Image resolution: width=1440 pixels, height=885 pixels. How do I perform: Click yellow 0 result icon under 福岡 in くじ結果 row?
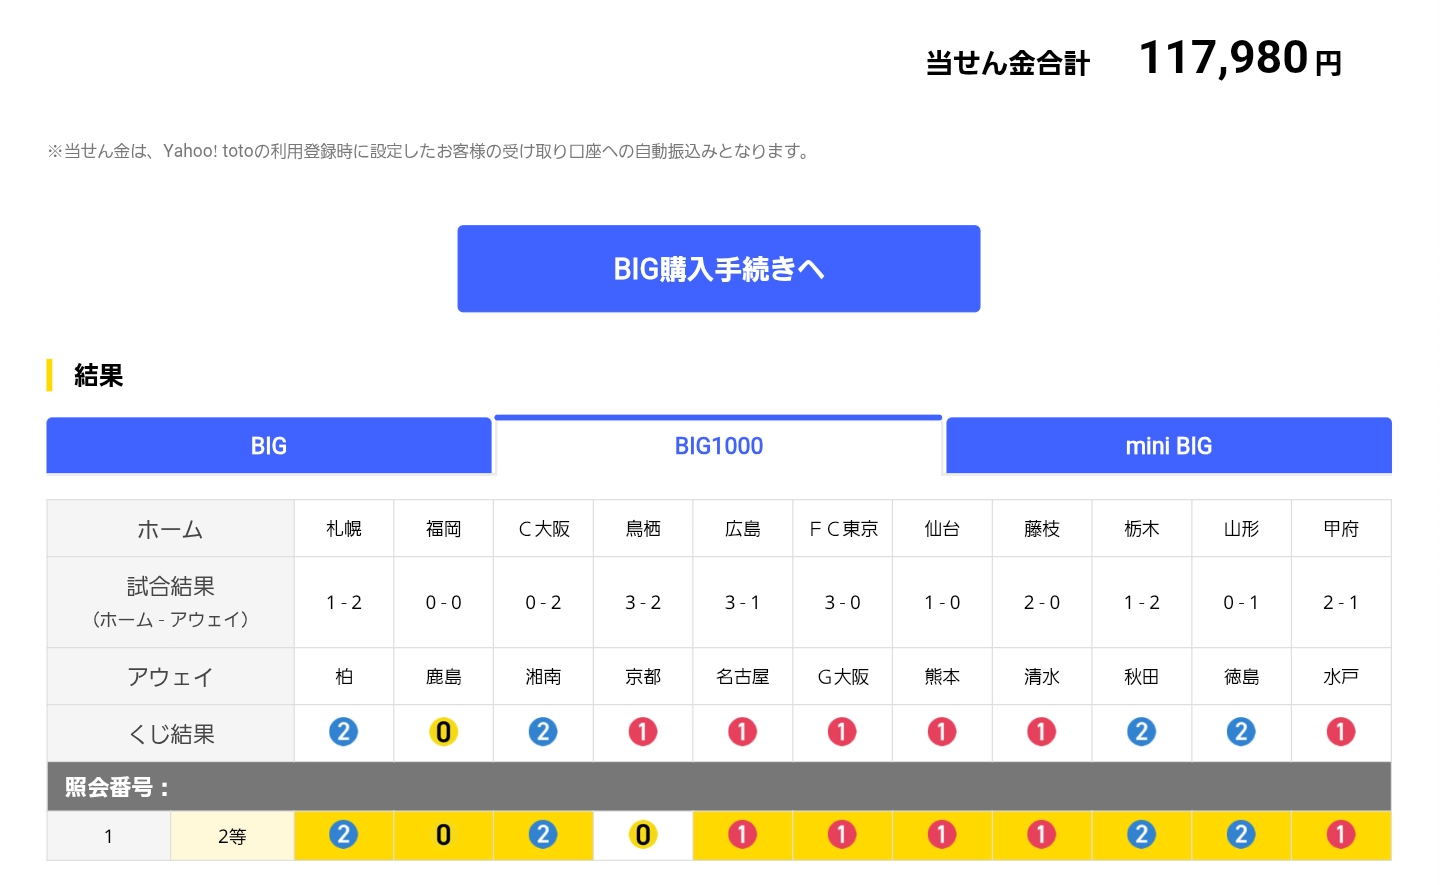443,732
